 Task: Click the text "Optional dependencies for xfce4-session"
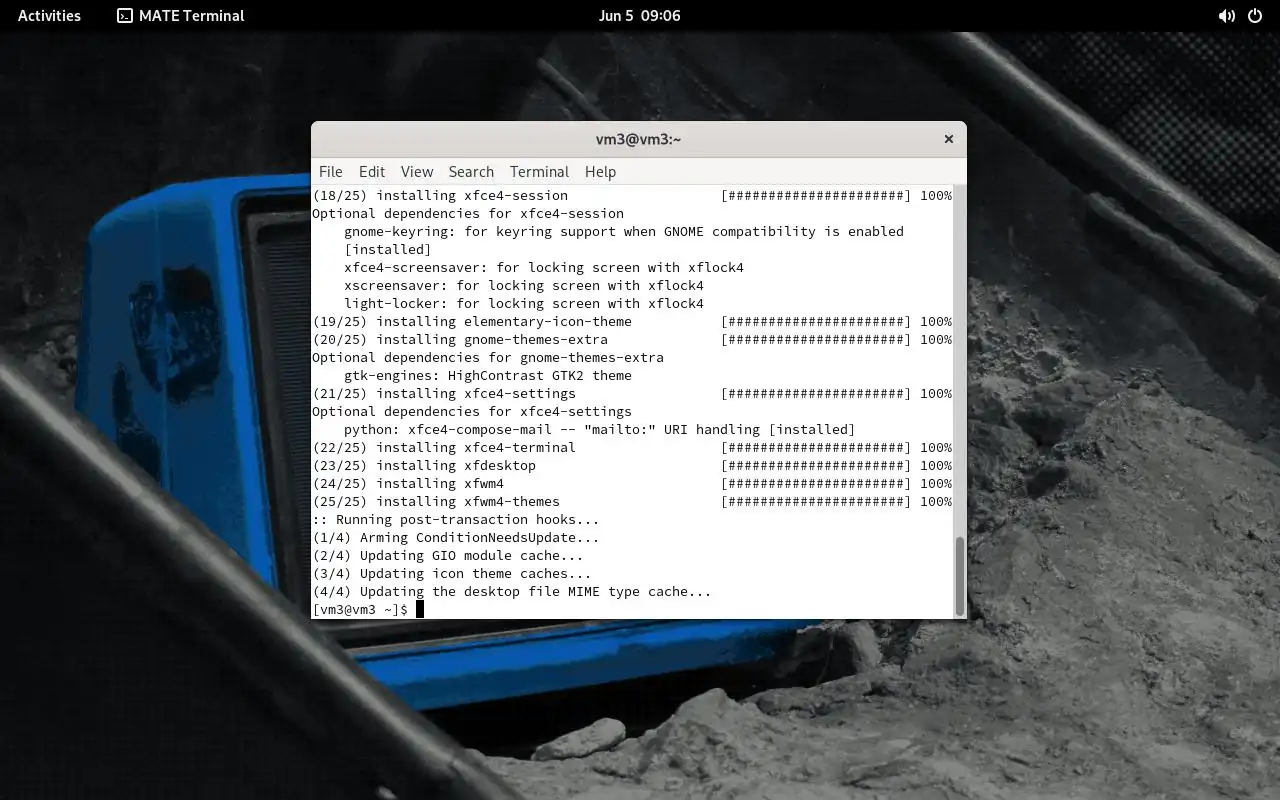tap(468, 213)
